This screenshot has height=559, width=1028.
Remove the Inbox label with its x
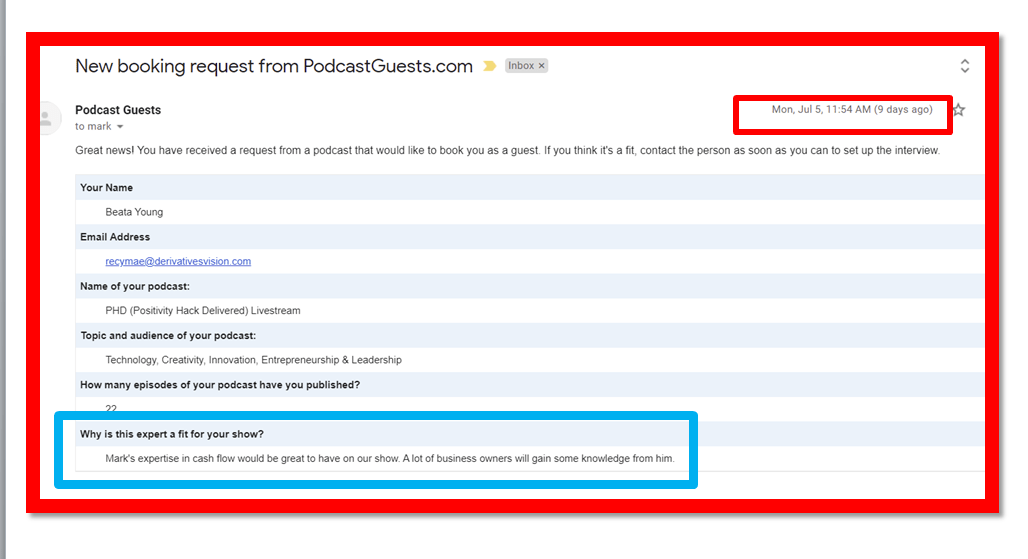coord(542,66)
